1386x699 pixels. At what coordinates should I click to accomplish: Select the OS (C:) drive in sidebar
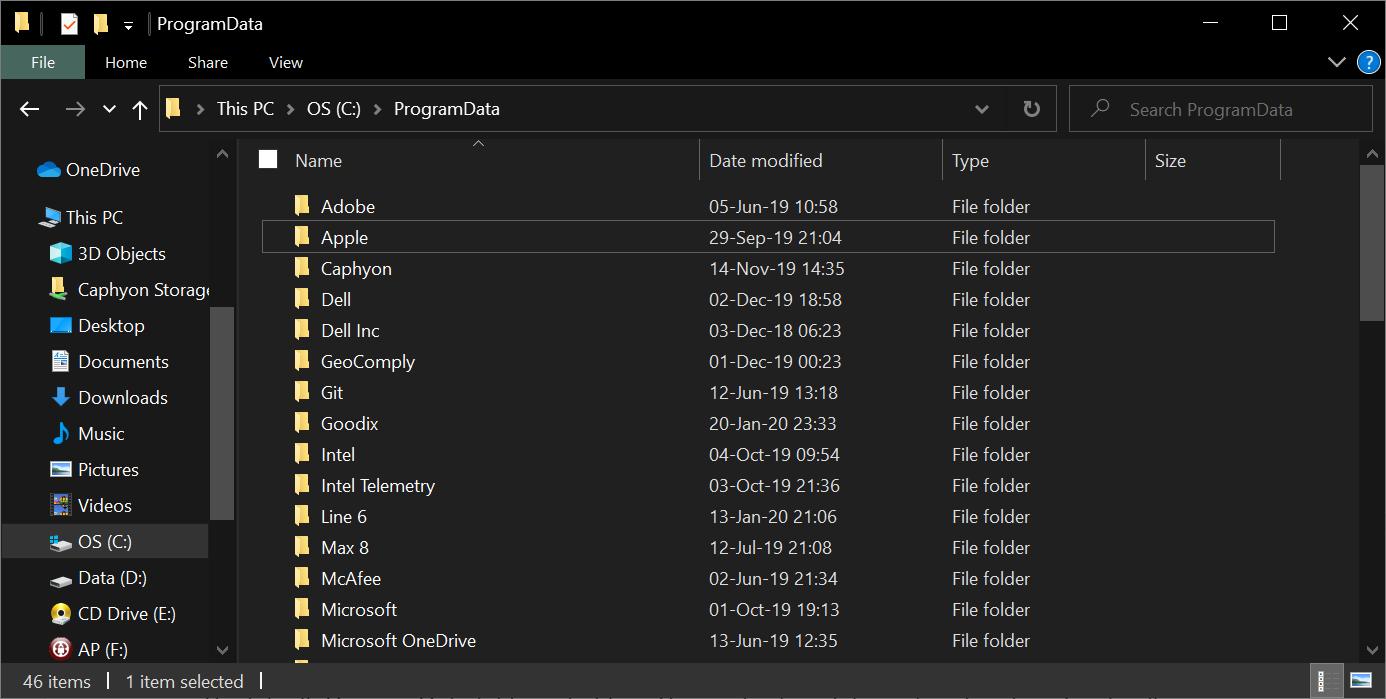pyautogui.click(x=105, y=542)
